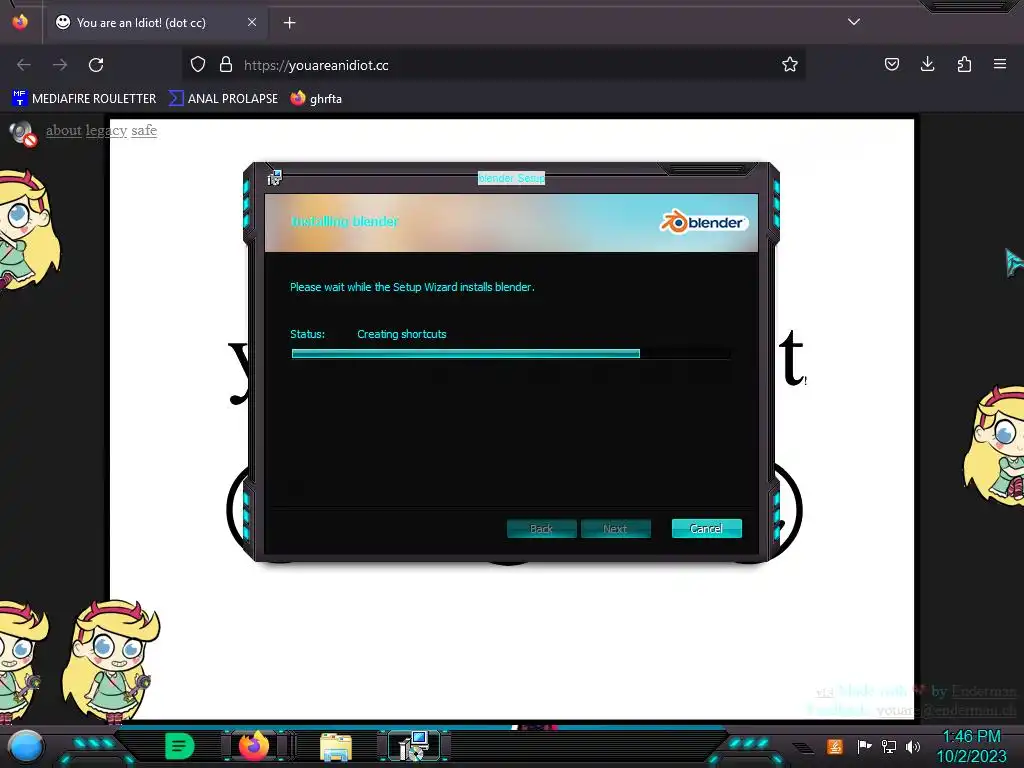Close the 'You are an Idiot!' tab
The height and width of the screenshot is (768, 1024).
pyautogui.click(x=251, y=22)
